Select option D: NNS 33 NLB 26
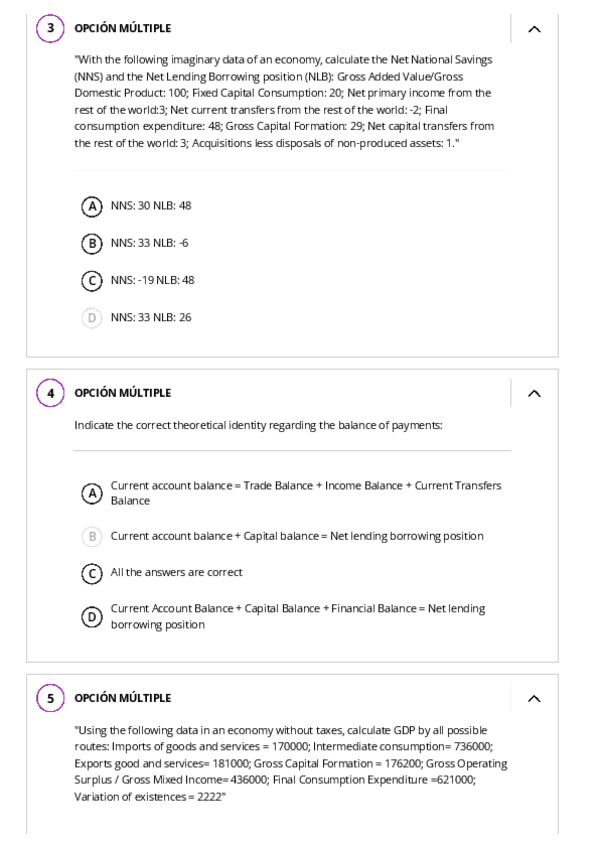 pos(92,317)
